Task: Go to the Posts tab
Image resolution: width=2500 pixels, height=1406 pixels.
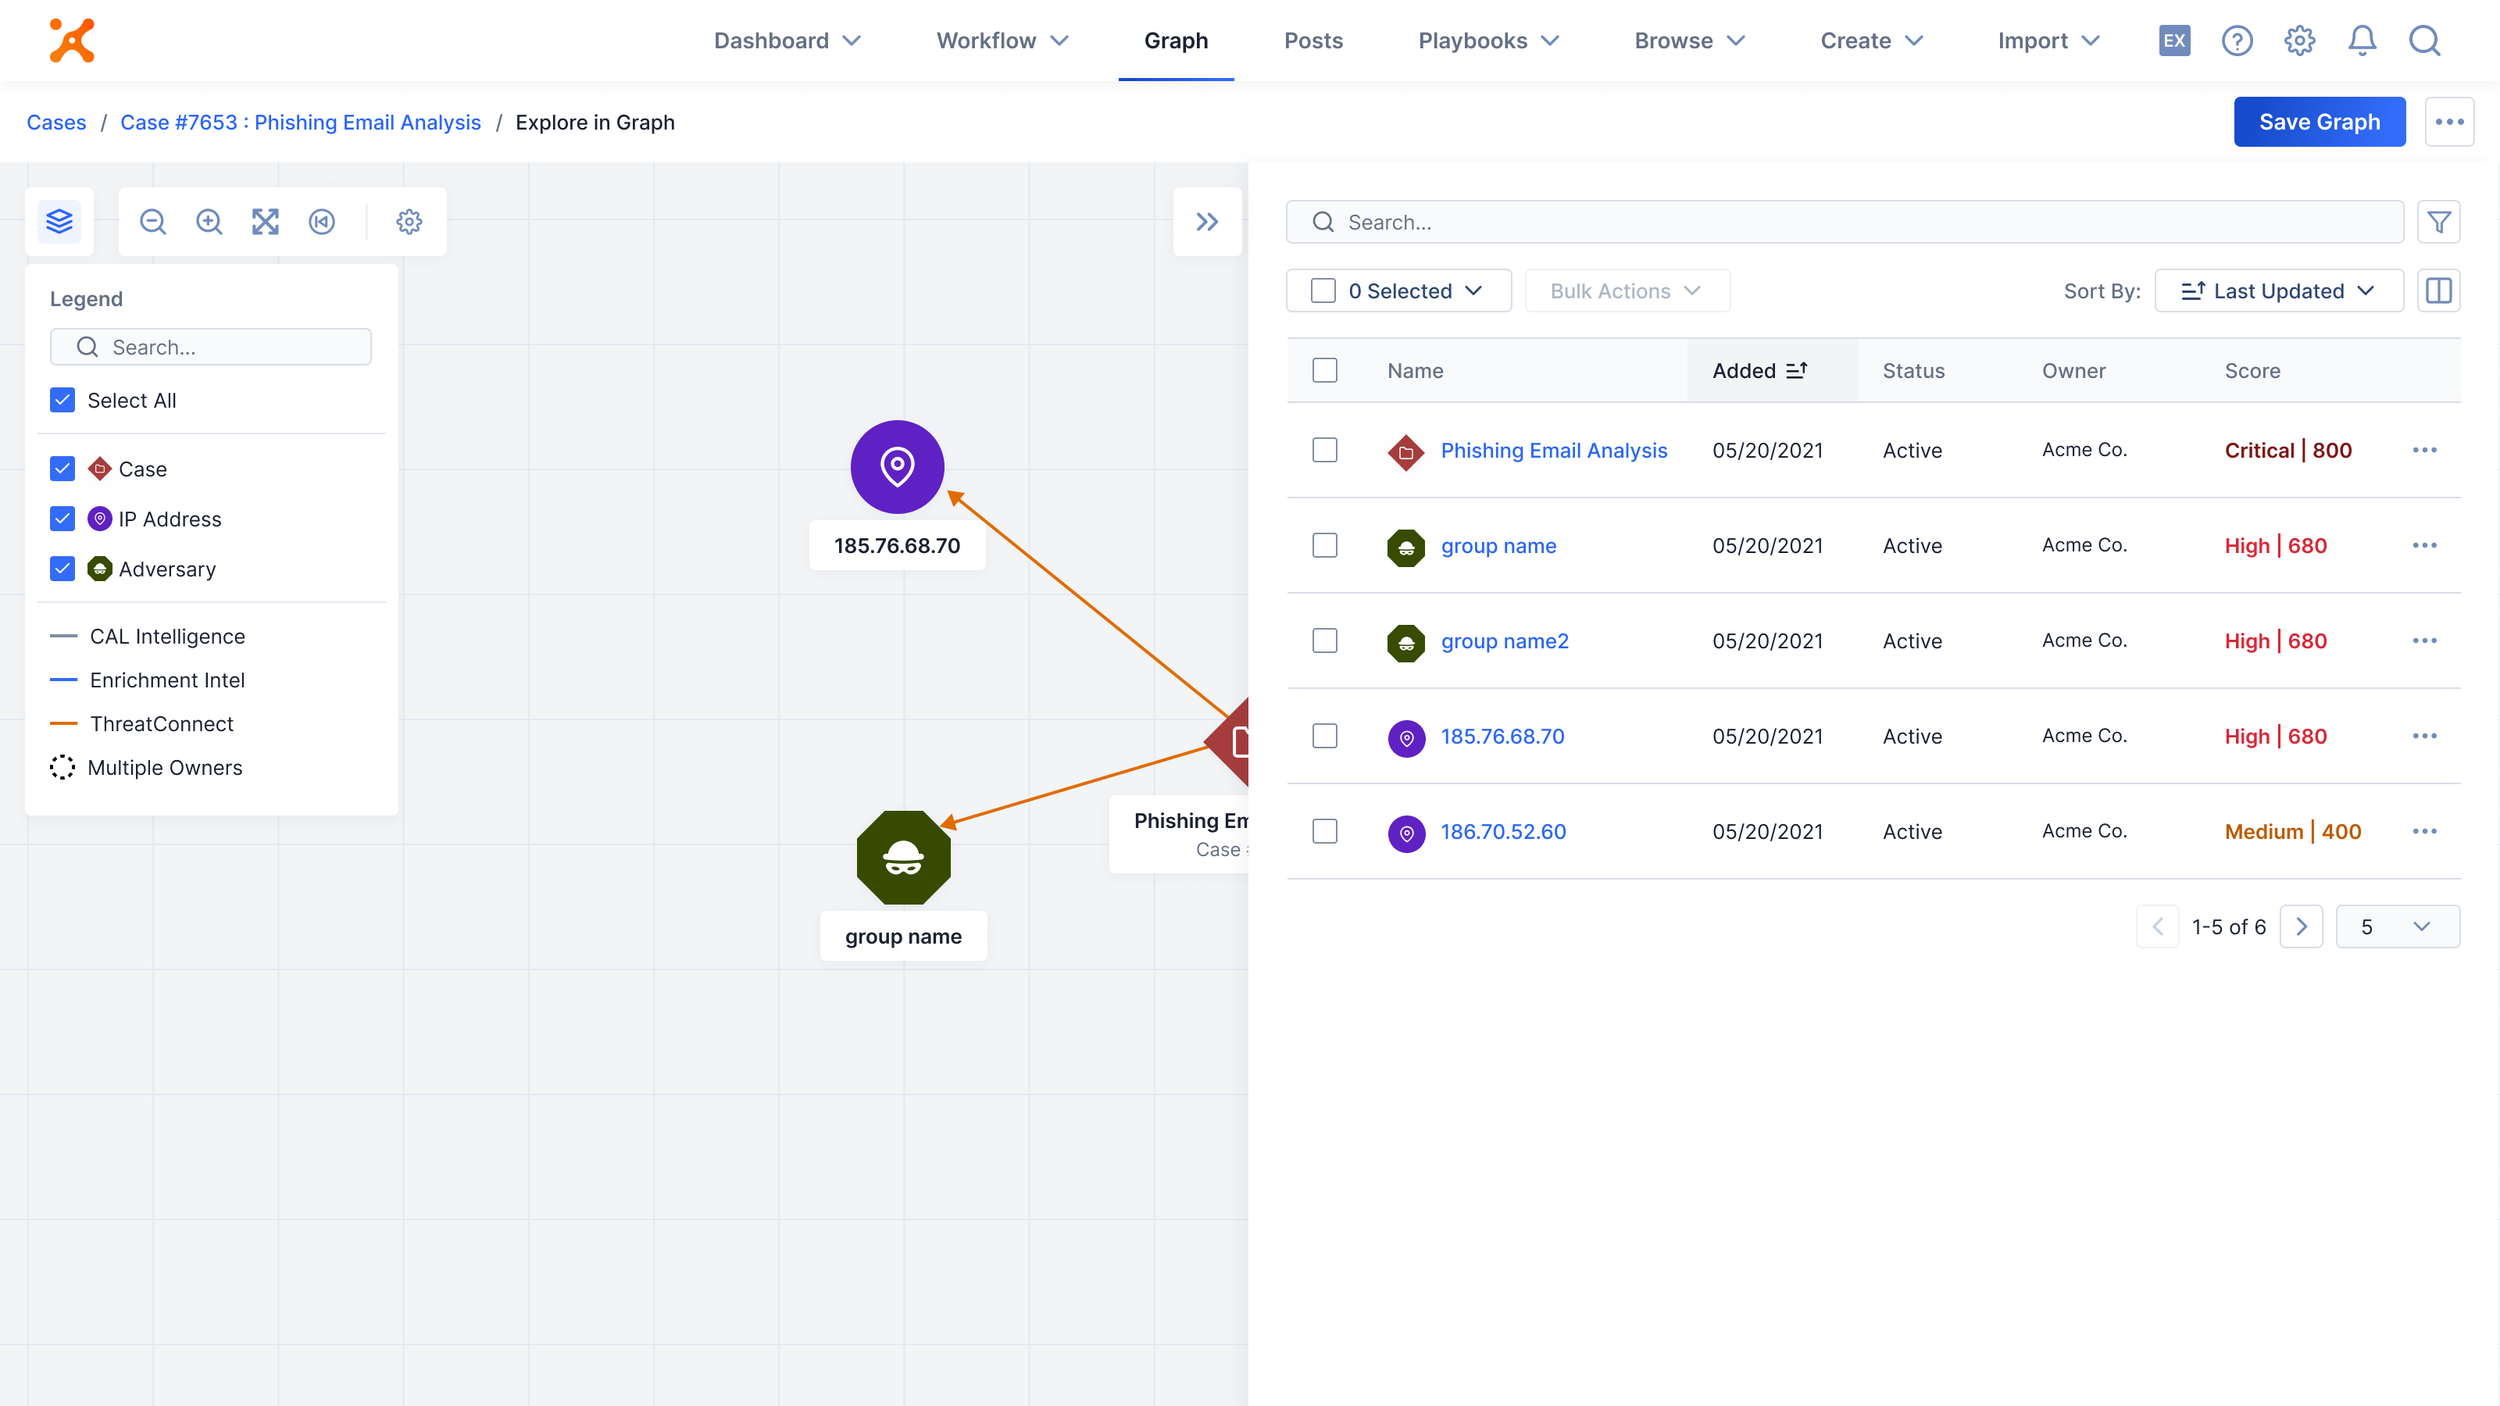Action: pyautogui.click(x=1313, y=41)
